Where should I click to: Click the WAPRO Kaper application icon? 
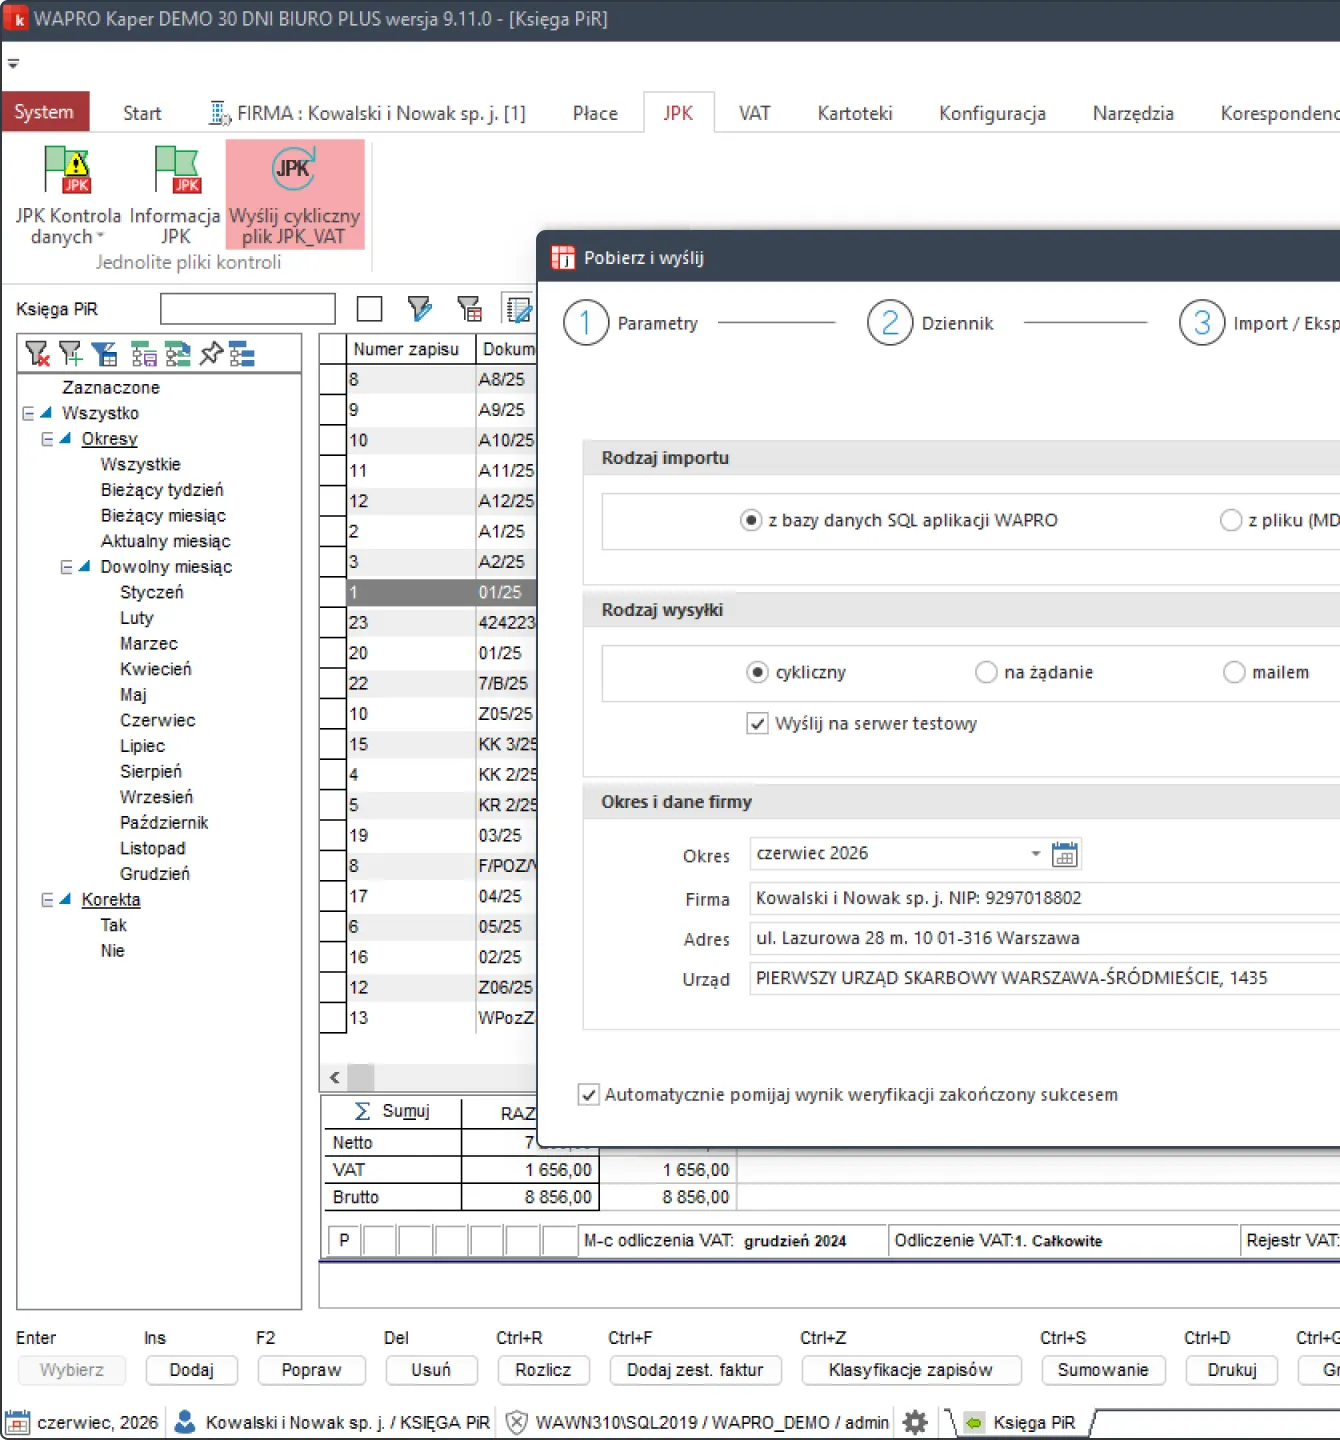click(17, 19)
